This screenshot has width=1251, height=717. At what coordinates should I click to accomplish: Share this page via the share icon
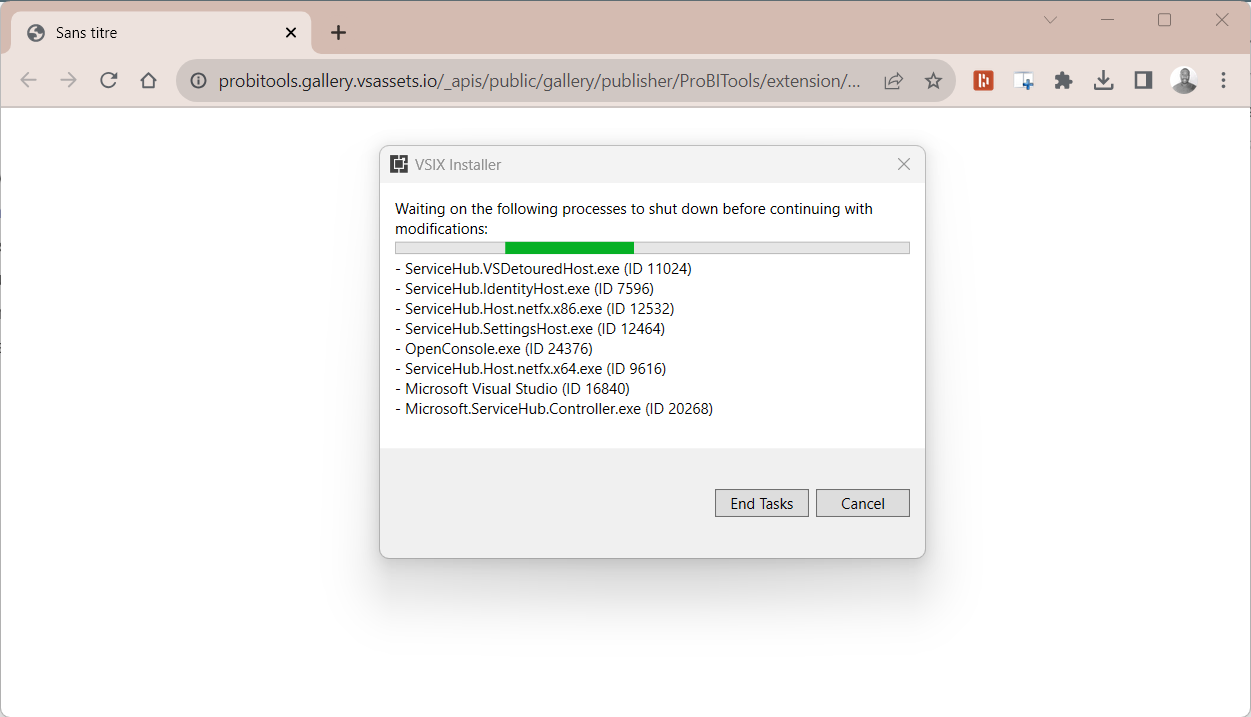pyautogui.click(x=894, y=81)
